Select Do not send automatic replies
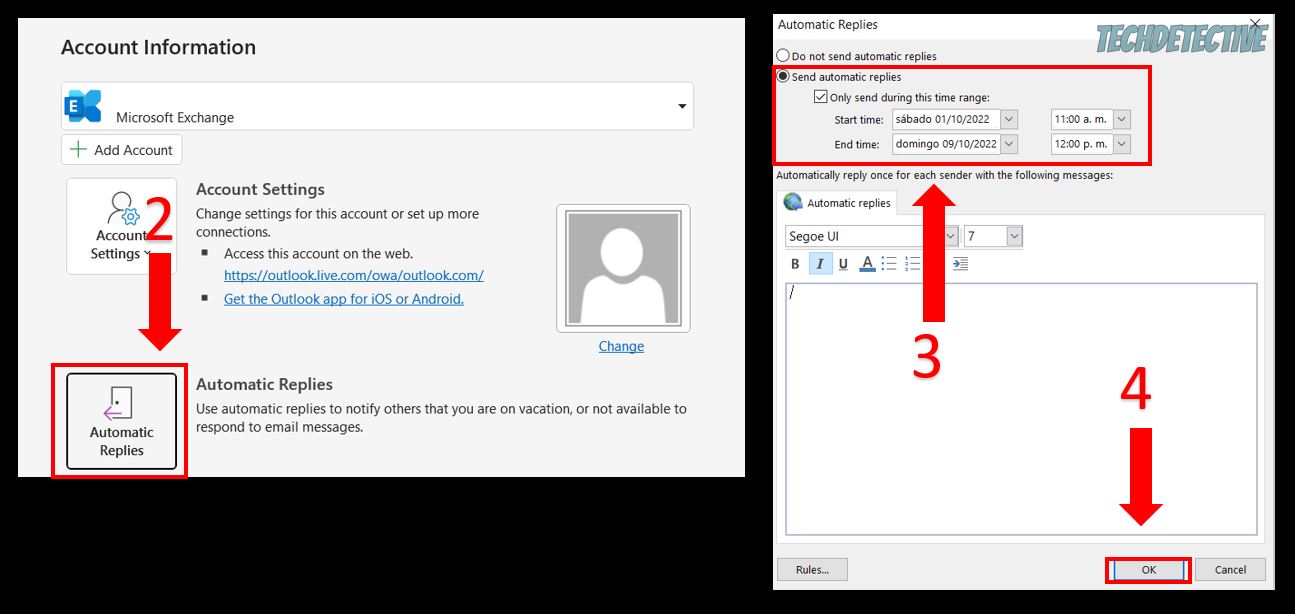The width and height of the screenshot is (1295, 614). click(x=781, y=56)
